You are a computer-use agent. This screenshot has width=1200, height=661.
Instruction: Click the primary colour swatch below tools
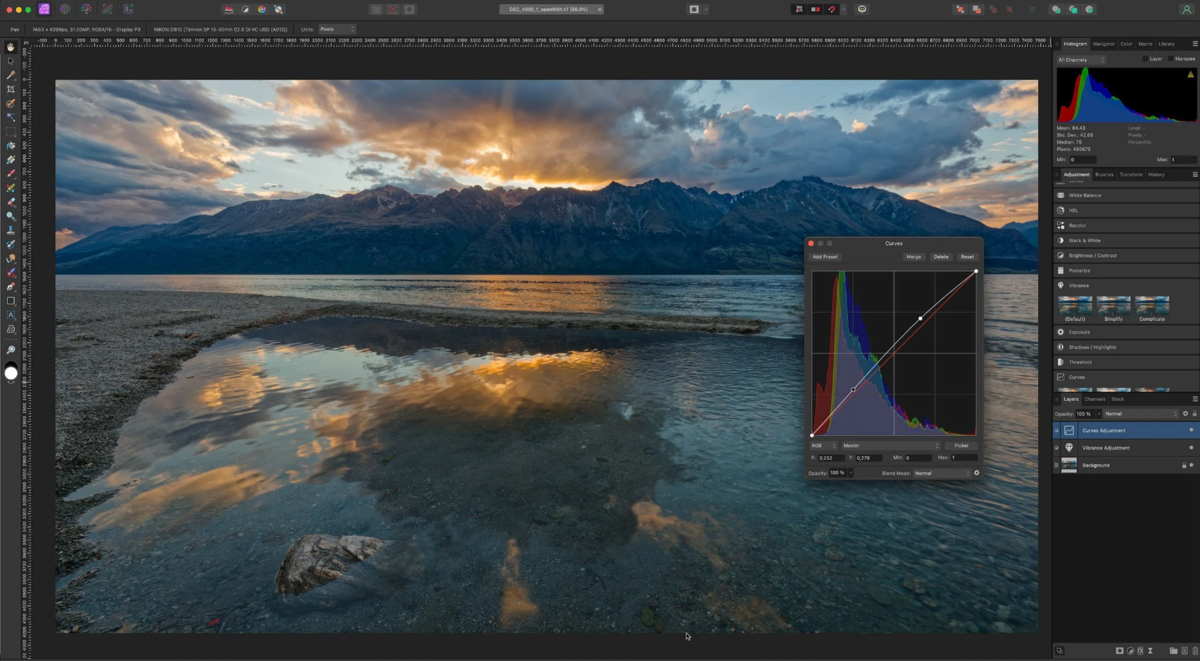click(x=11, y=373)
